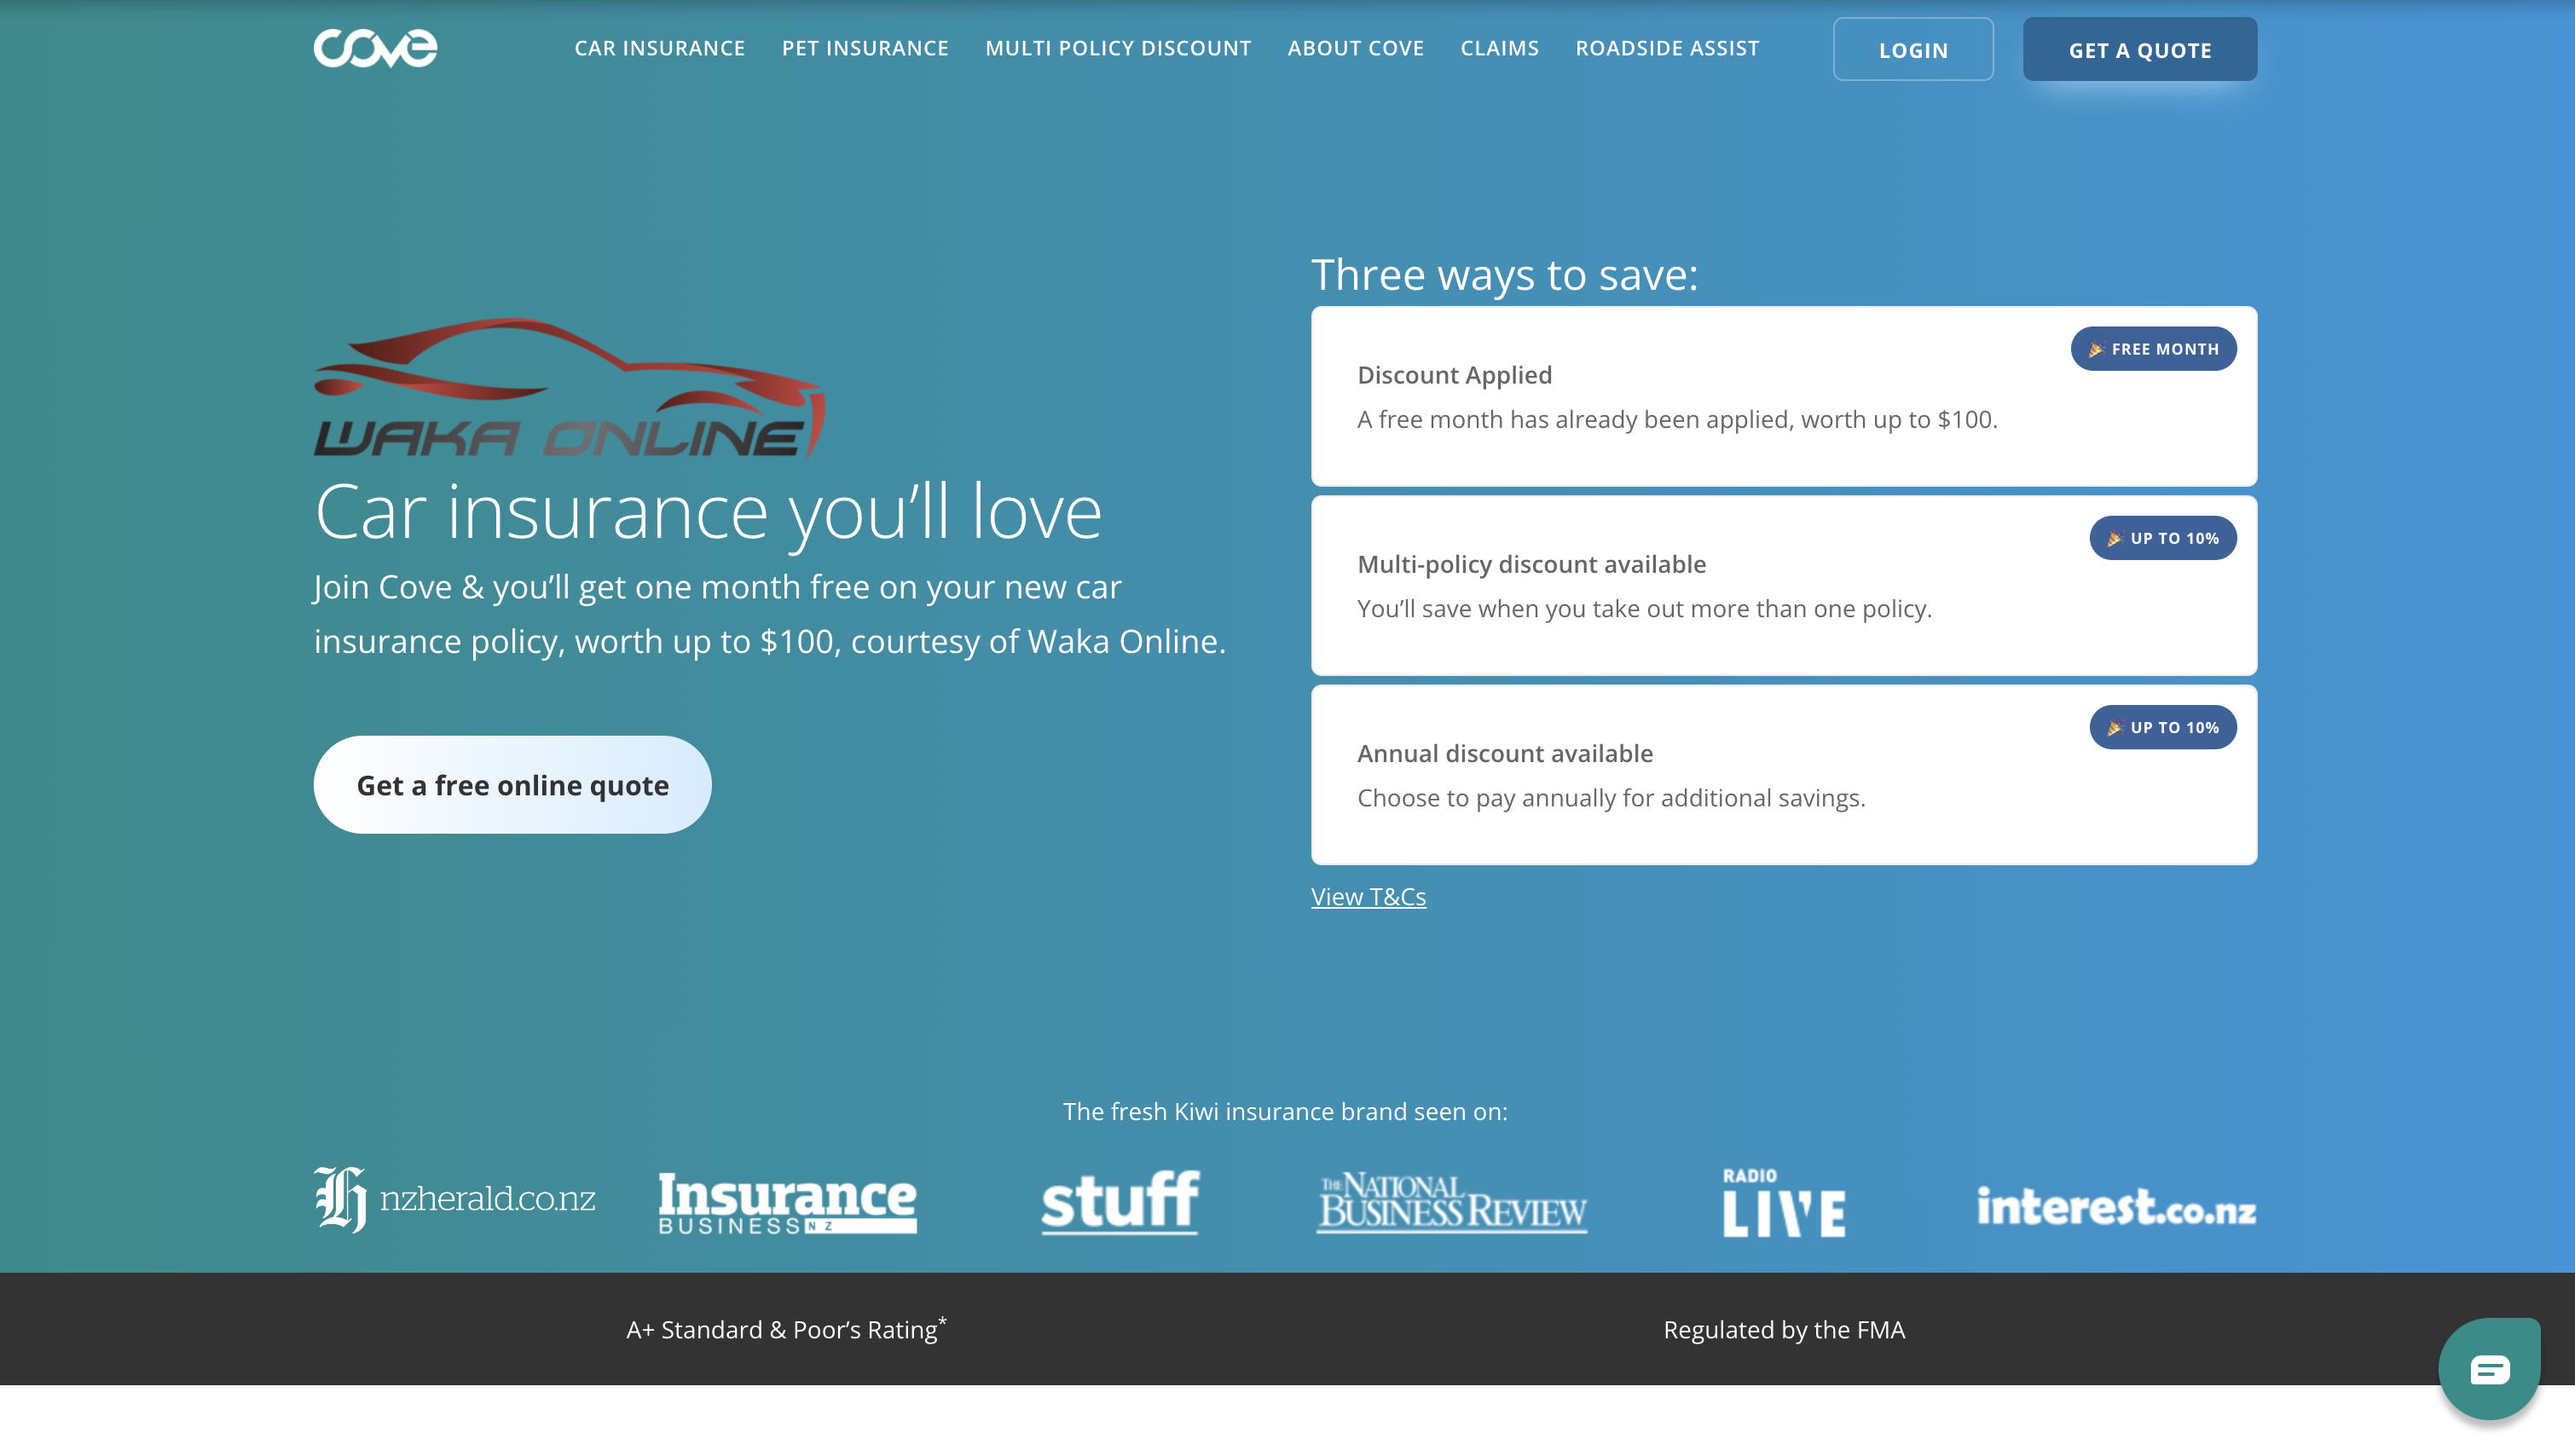Click A+ Standard & Poor's Rating text
This screenshot has width=2575, height=1456.
786,1329
